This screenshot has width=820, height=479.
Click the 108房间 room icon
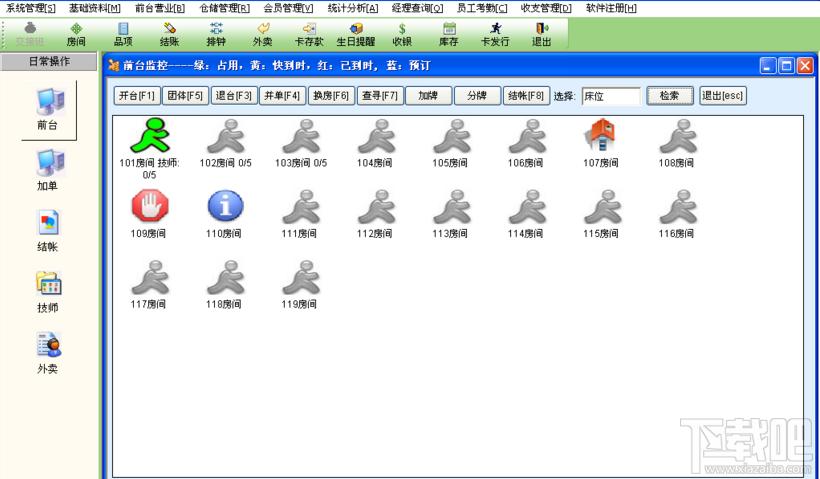[x=677, y=136]
